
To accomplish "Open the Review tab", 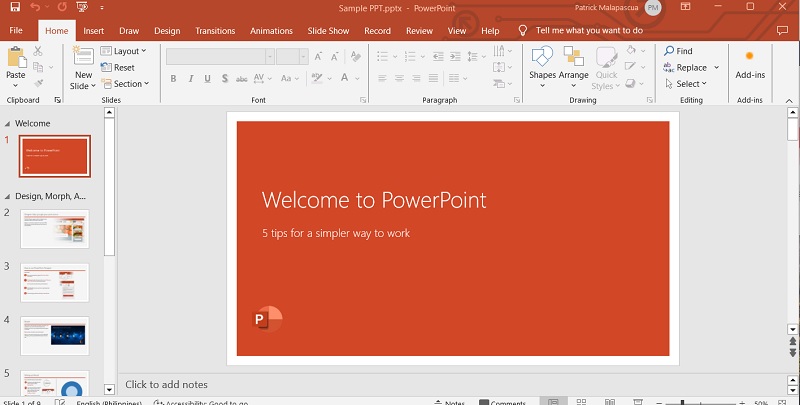I will click(419, 31).
